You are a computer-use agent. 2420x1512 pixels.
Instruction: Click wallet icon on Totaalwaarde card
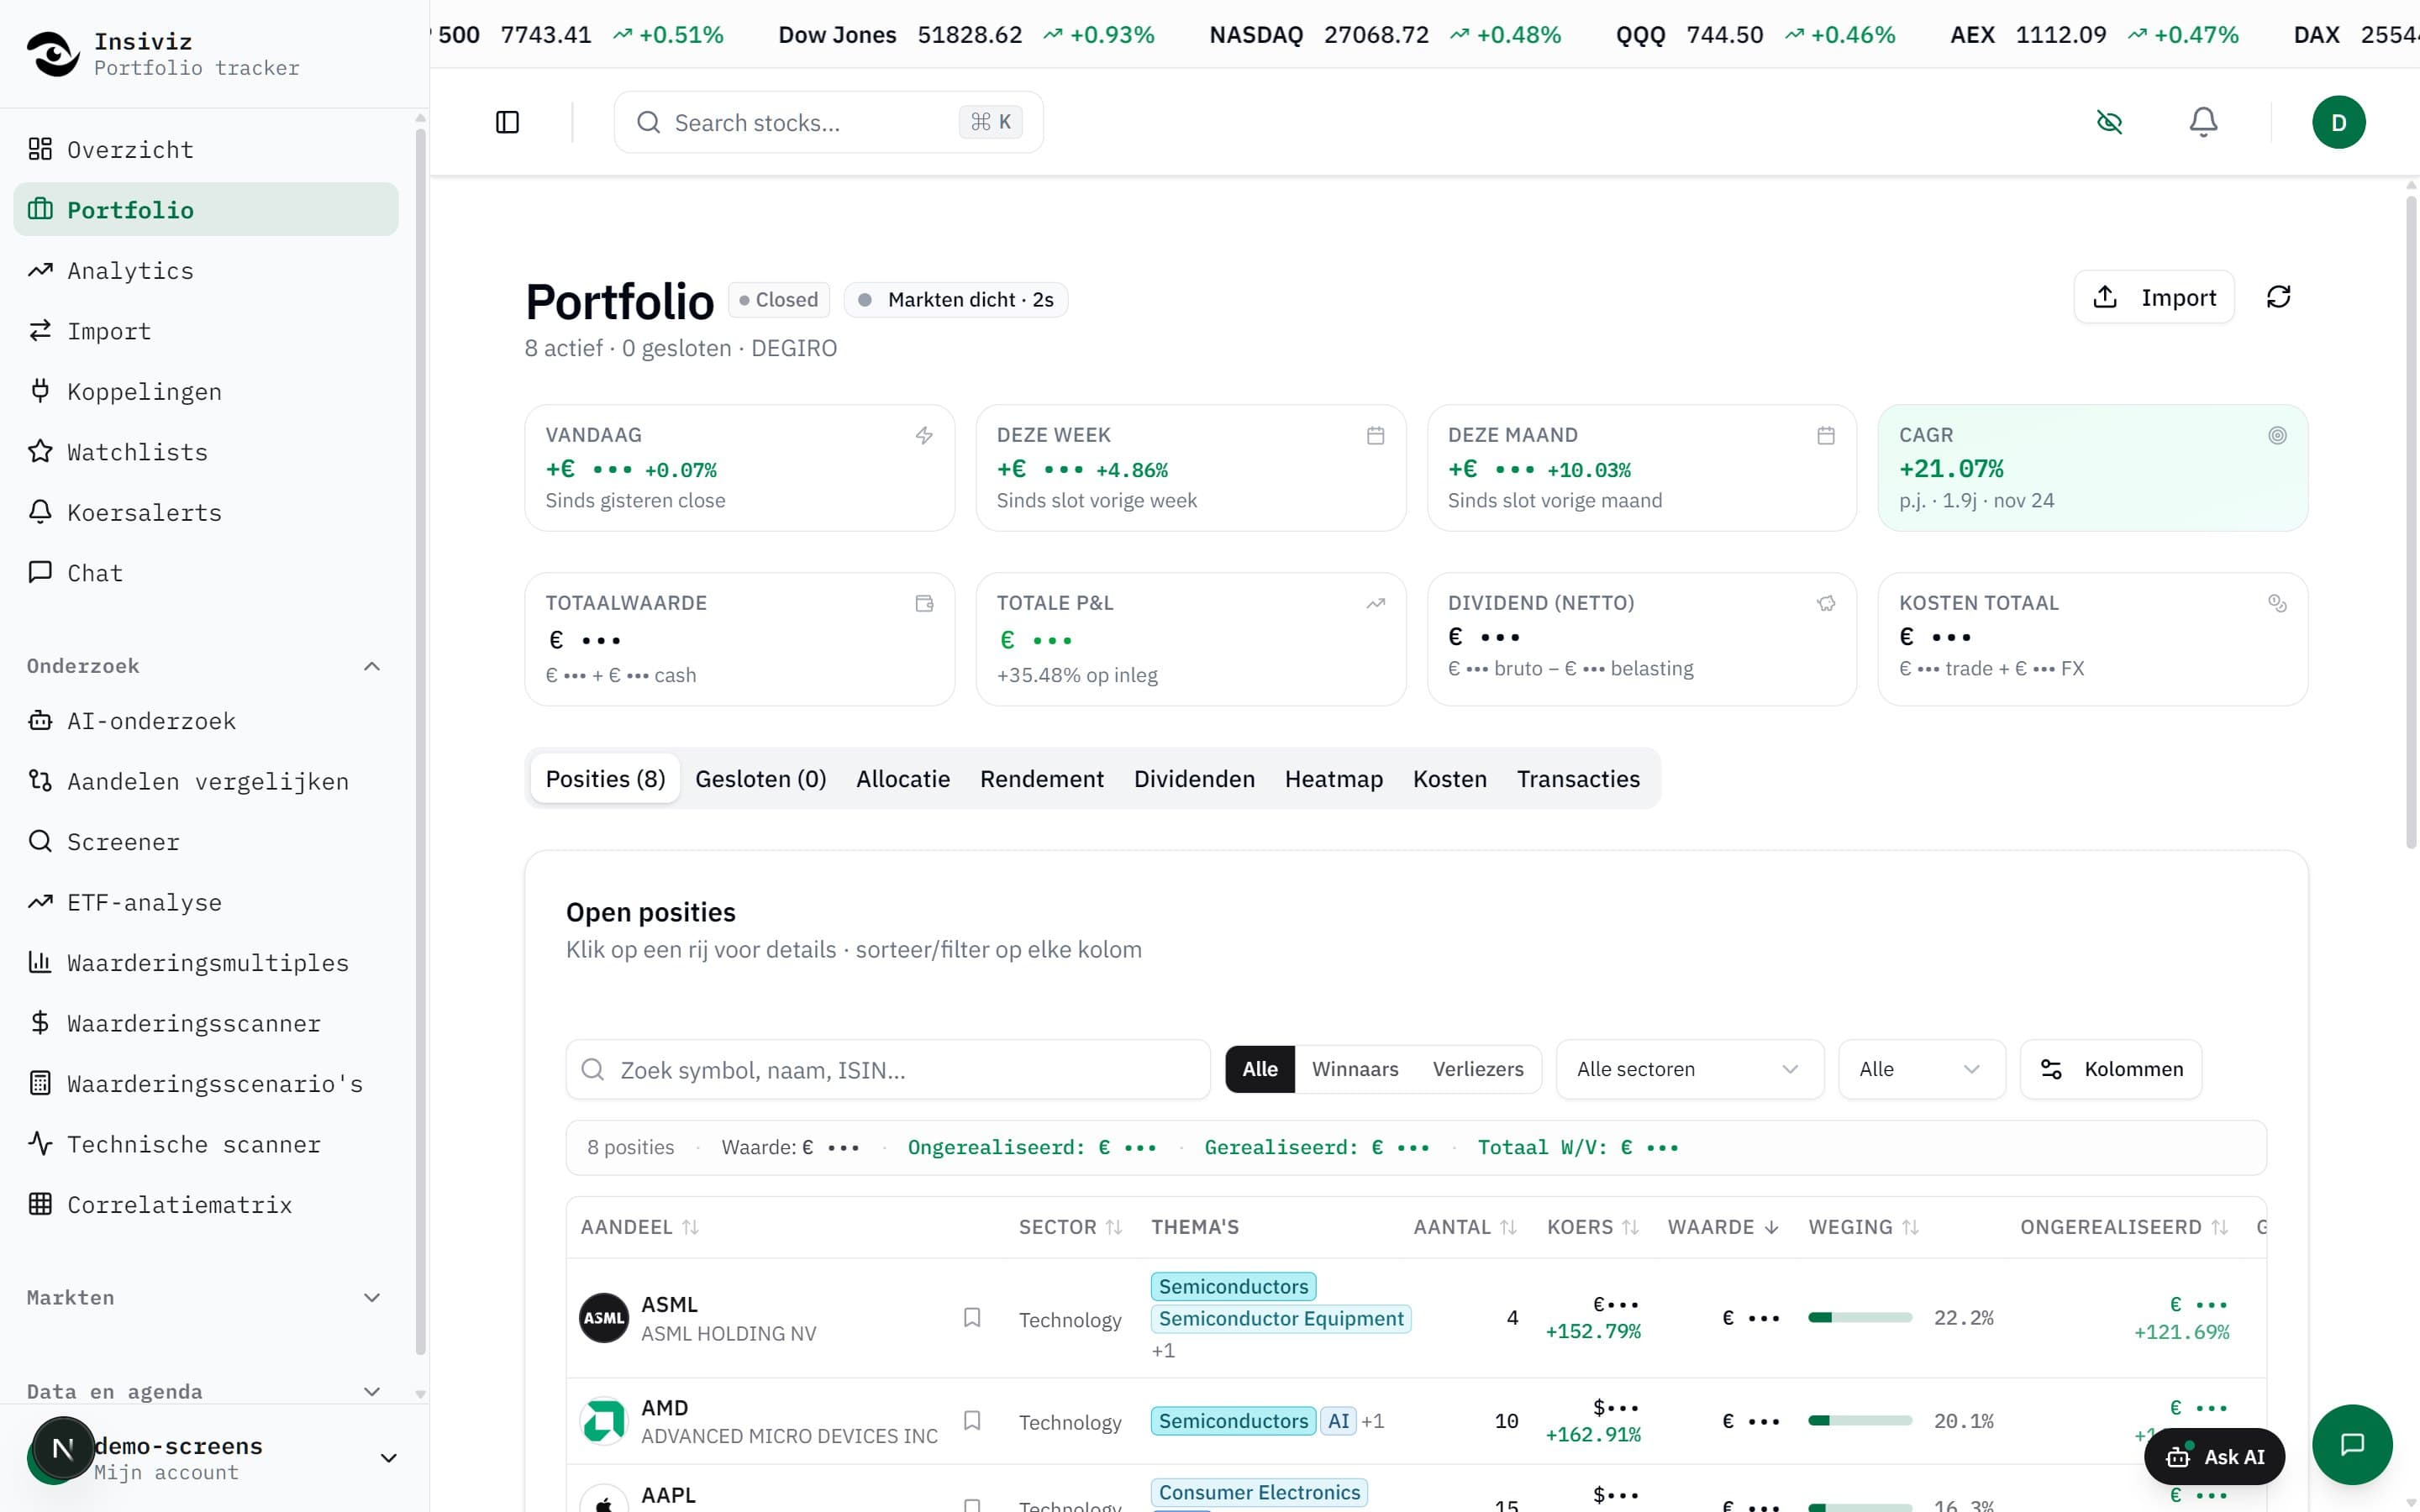pos(924,603)
